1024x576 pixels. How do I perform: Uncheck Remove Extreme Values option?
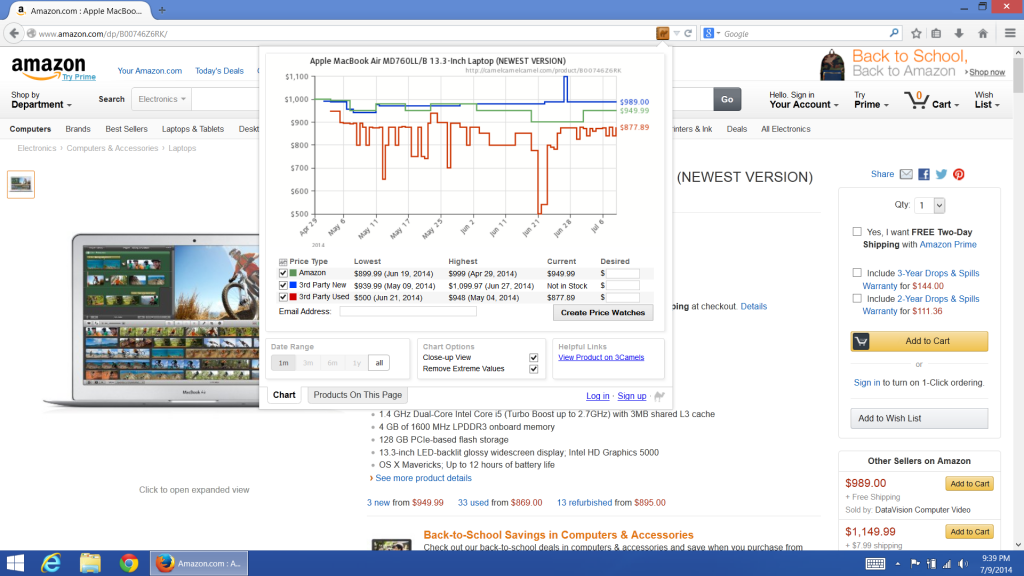534,369
